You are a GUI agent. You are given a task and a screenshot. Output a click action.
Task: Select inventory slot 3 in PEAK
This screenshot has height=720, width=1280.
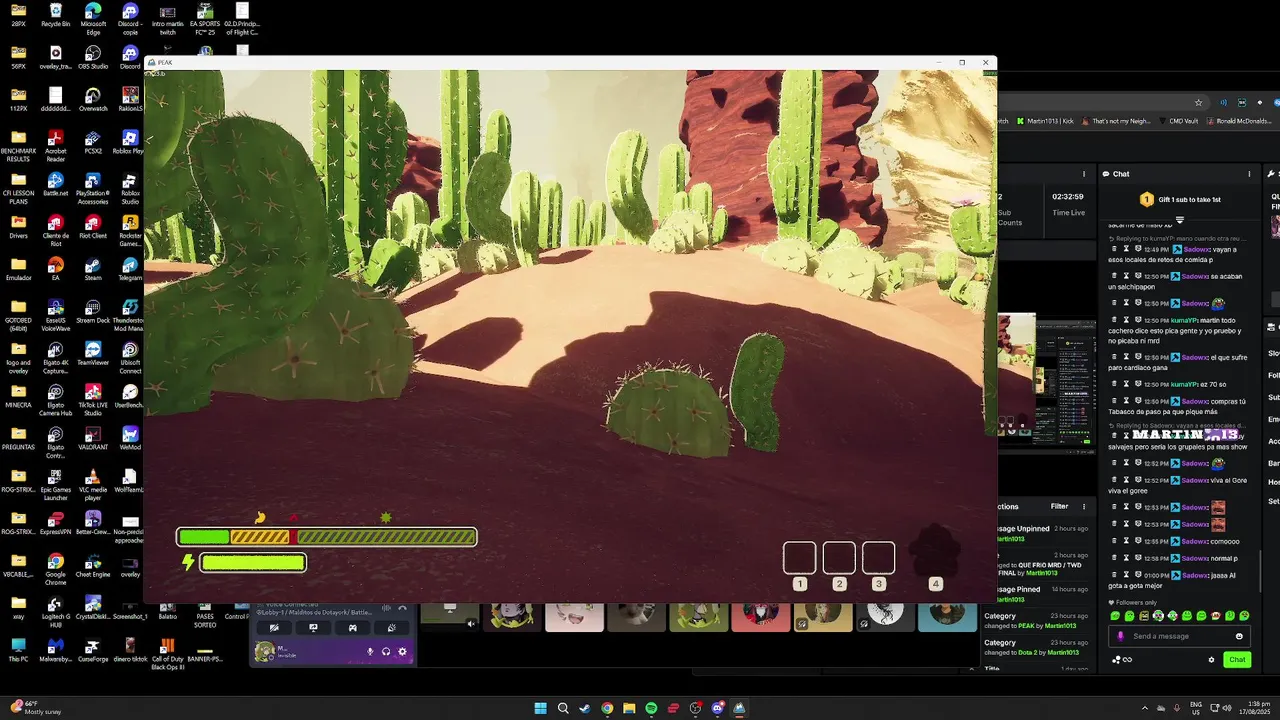click(879, 558)
